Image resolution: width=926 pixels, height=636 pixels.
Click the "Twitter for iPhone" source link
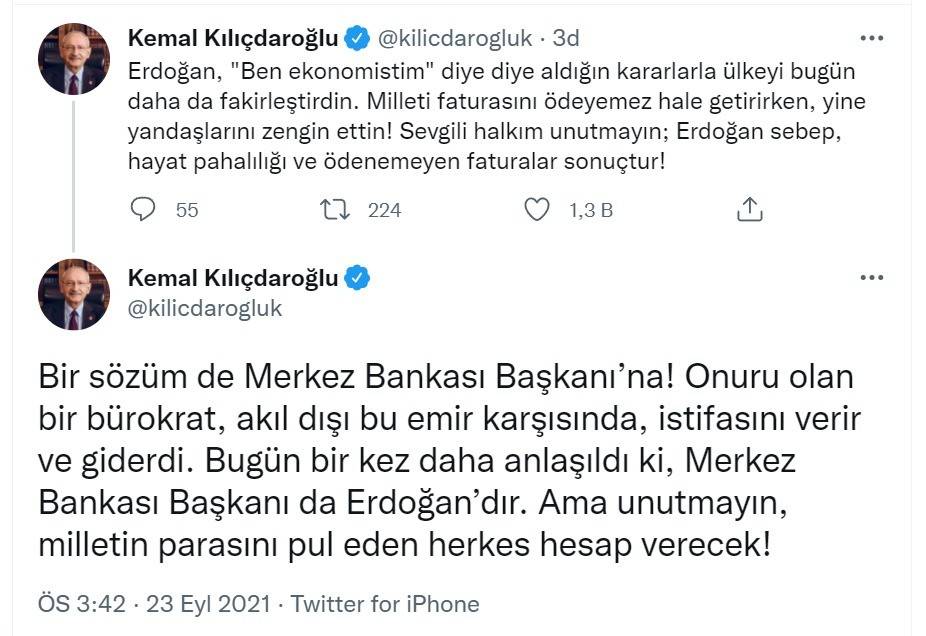coord(385,604)
